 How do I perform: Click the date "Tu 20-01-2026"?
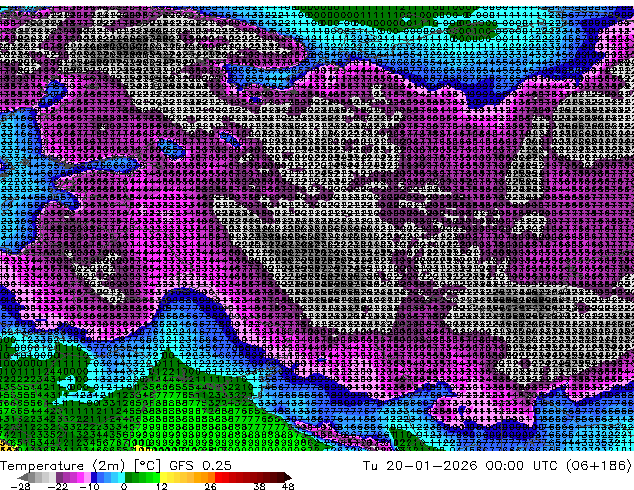click(420, 466)
